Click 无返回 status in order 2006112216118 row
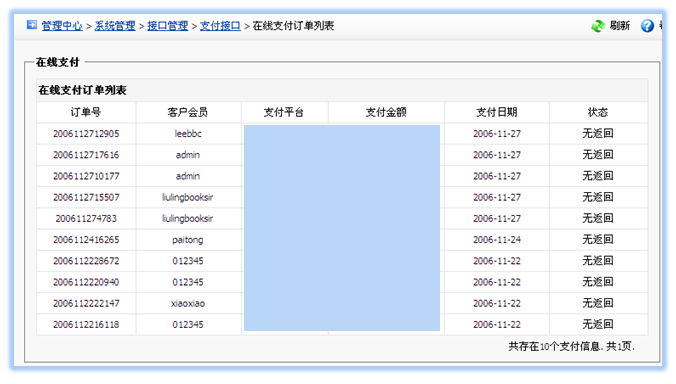676x384 pixels. [x=598, y=325]
